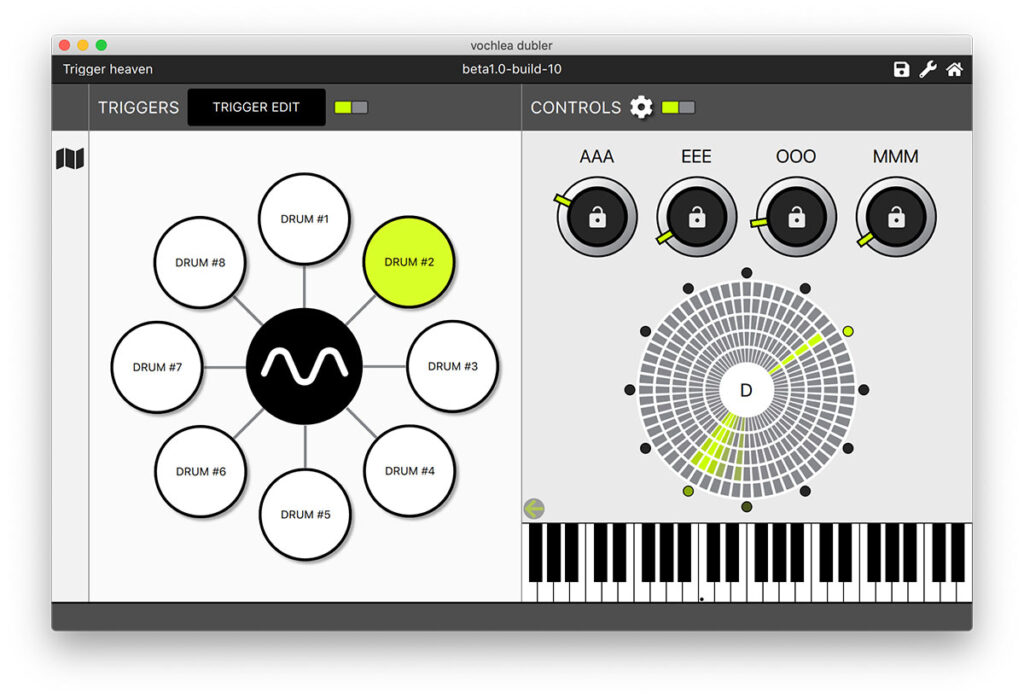Toggle the CONTROLS on/off switch
The image size is (1024, 699).
point(678,107)
